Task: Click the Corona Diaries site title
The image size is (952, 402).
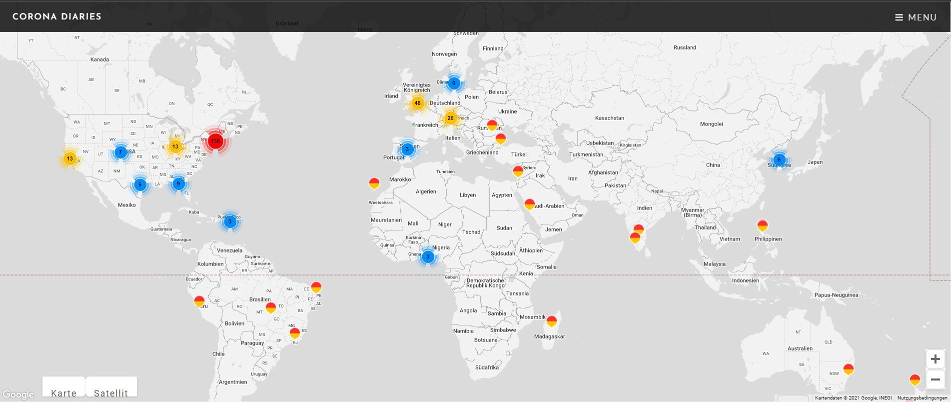Action: tap(57, 16)
